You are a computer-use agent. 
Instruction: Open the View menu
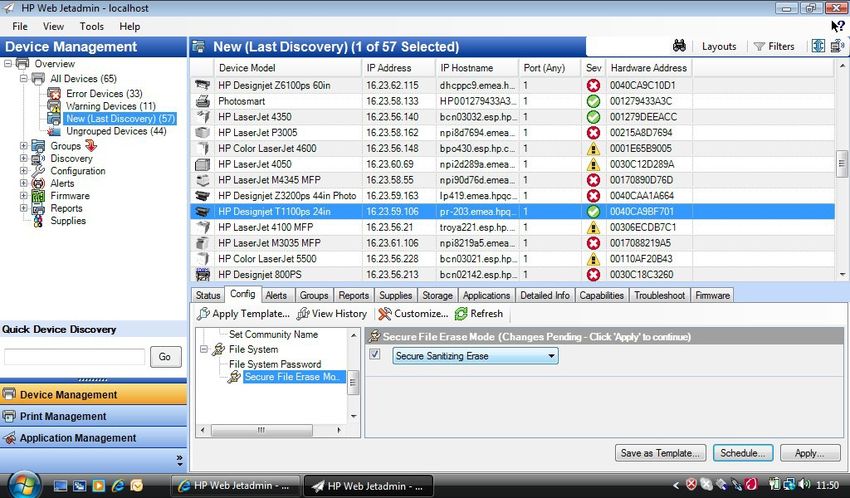53,26
